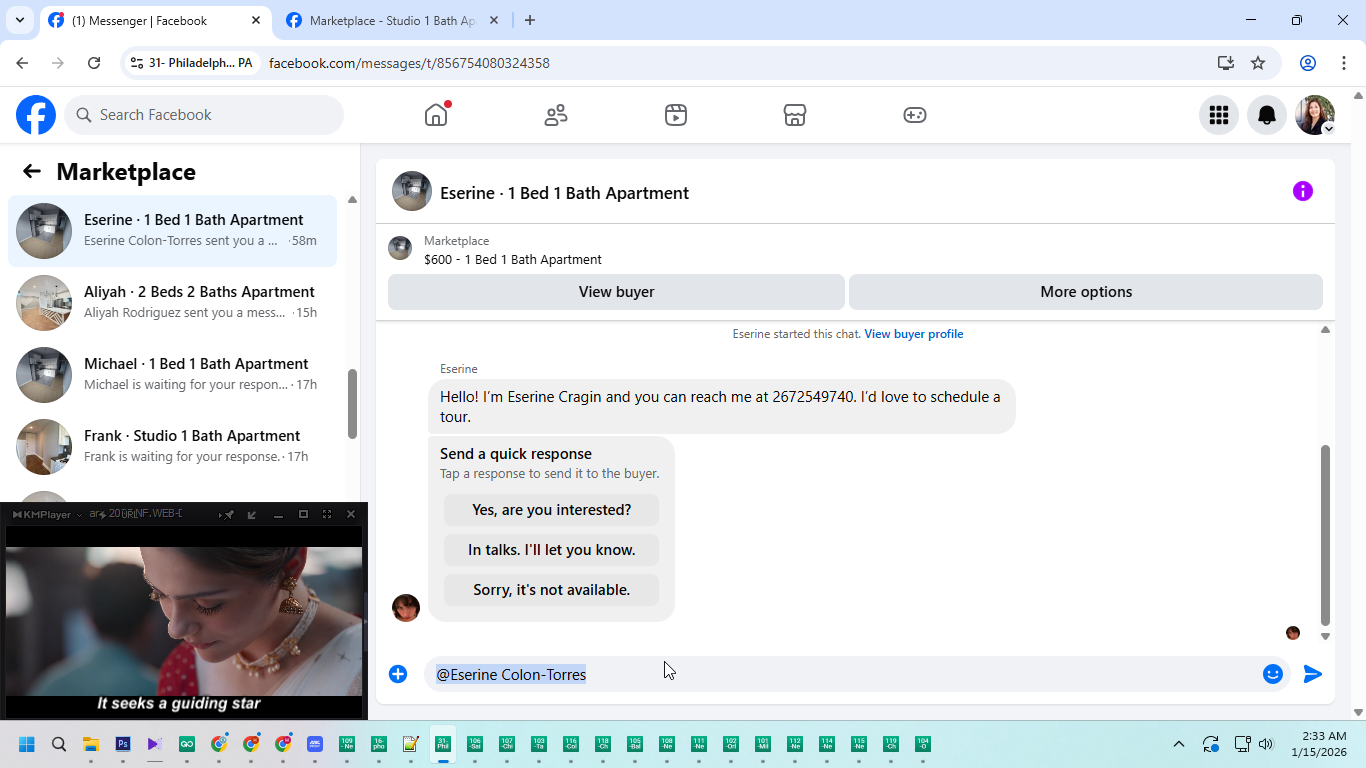Click the Facebook logo
The image size is (1366, 768).
coord(36,115)
